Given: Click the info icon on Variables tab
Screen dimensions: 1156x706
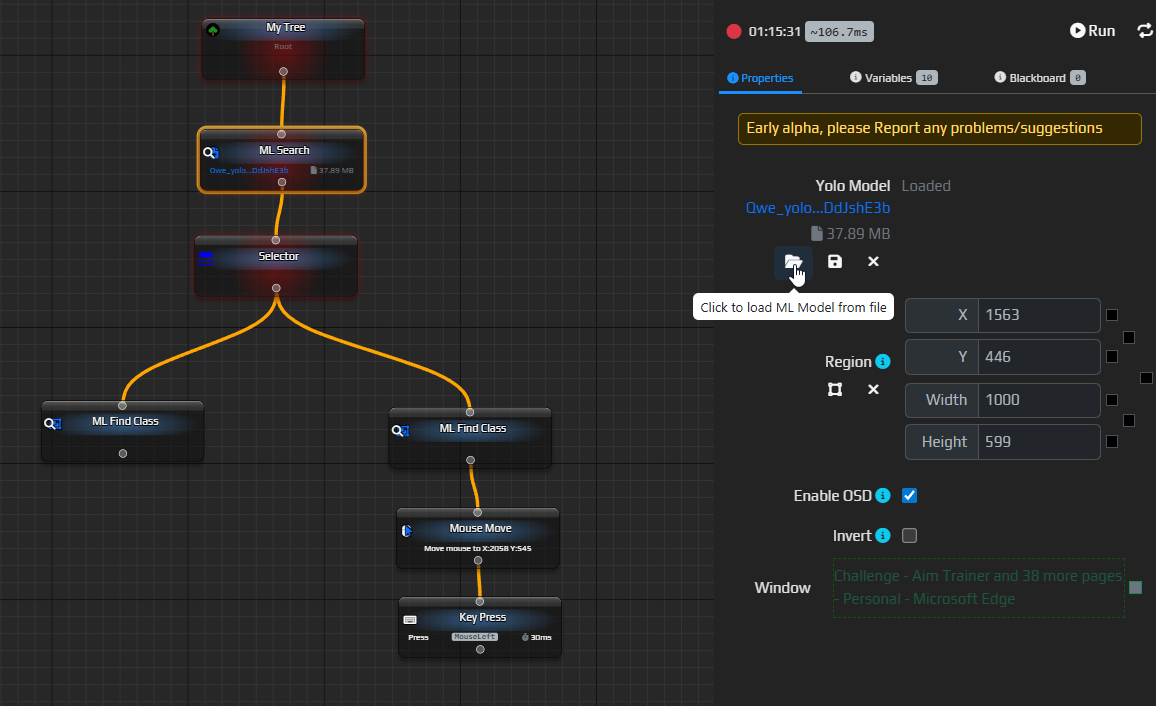Looking at the screenshot, I should pos(855,77).
